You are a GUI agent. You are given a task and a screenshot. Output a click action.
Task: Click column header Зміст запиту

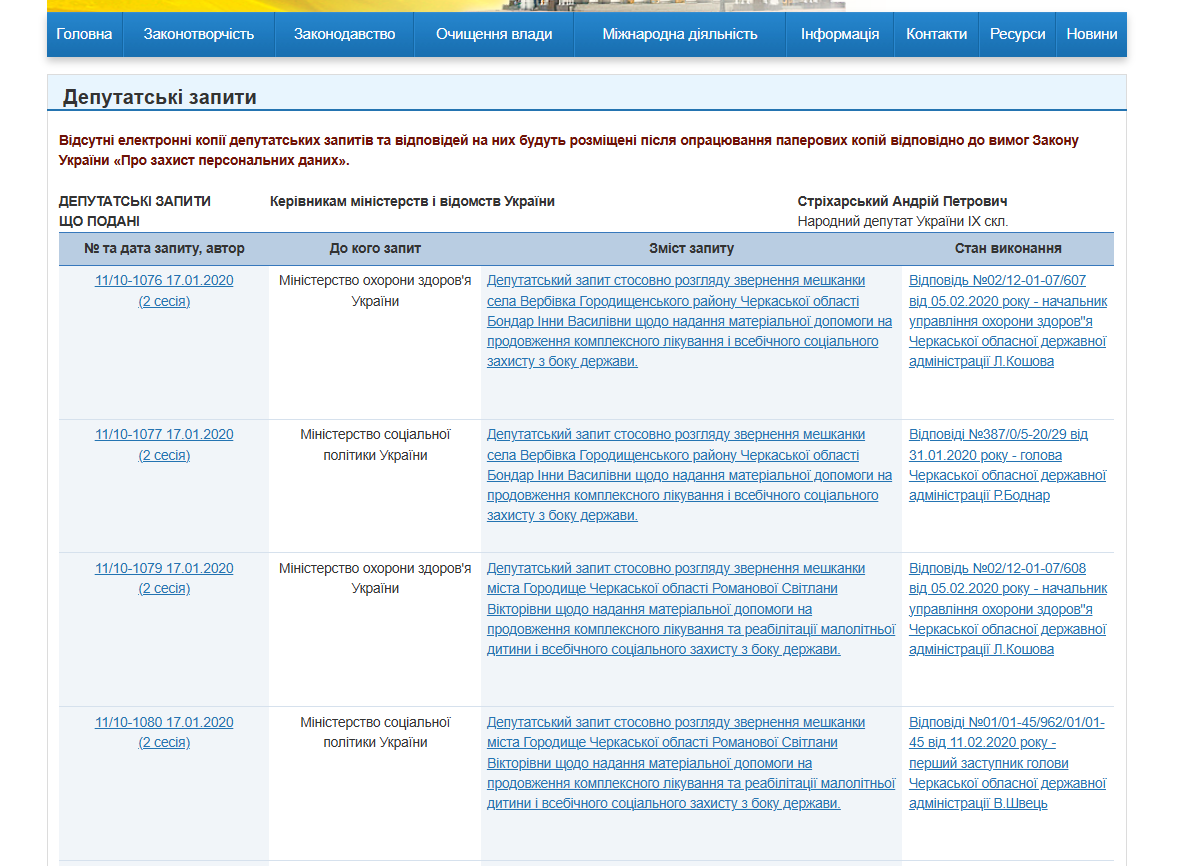coord(691,248)
